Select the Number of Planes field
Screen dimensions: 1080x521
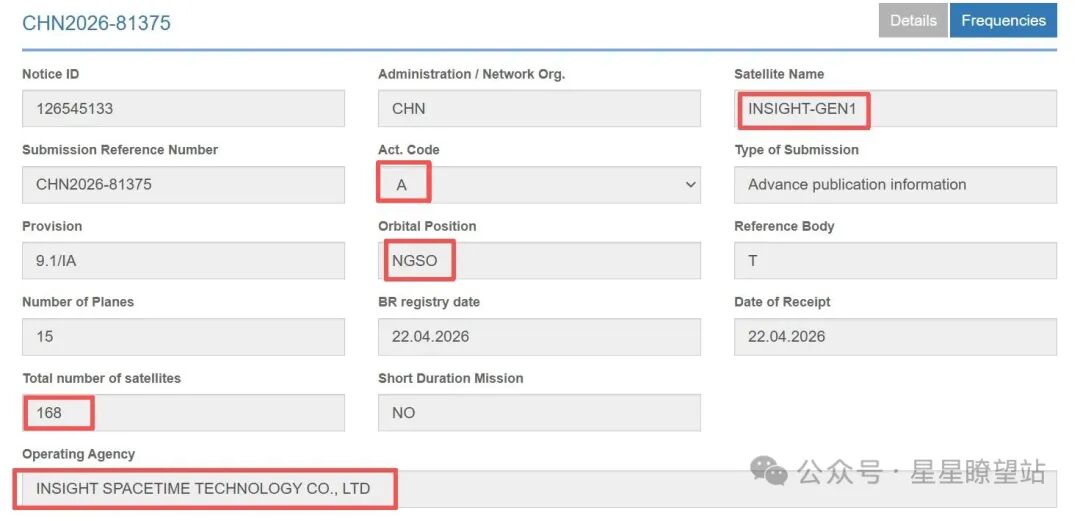(x=183, y=337)
